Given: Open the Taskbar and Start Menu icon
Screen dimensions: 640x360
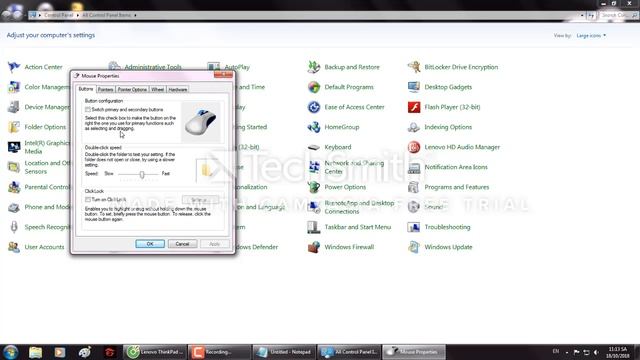Looking at the screenshot, I should (314, 227).
